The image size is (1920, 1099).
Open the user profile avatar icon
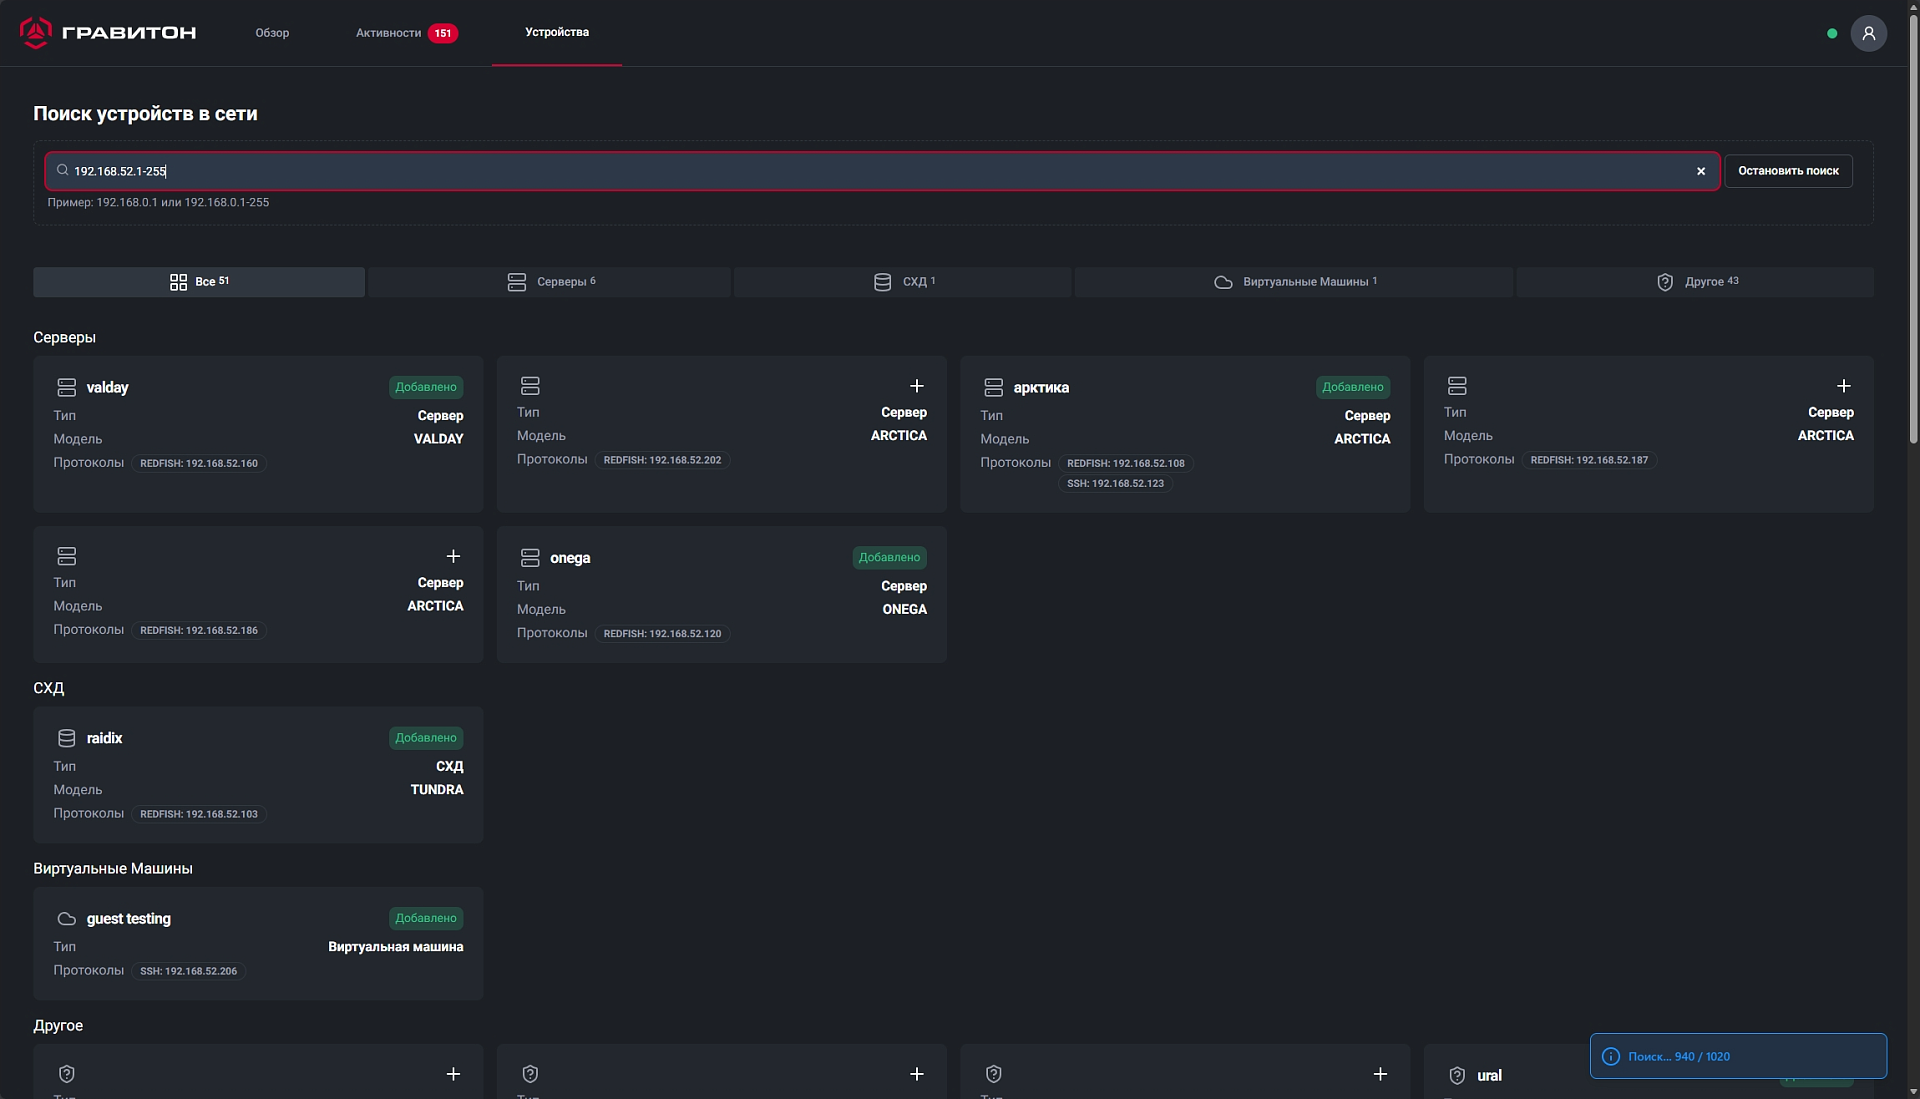[x=1868, y=33]
